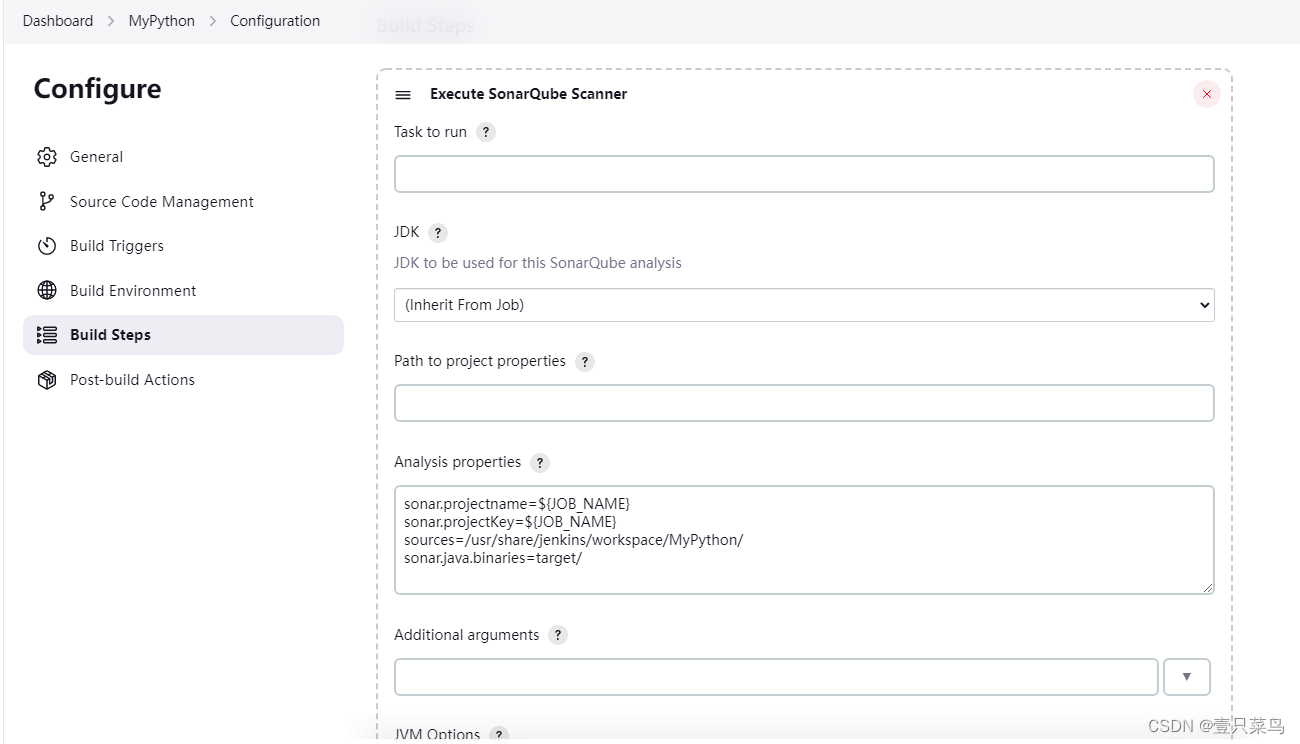1300x744 pixels.
Task: Open the General section gear icon
Action: pyautogui.click(x=47, y=157)
